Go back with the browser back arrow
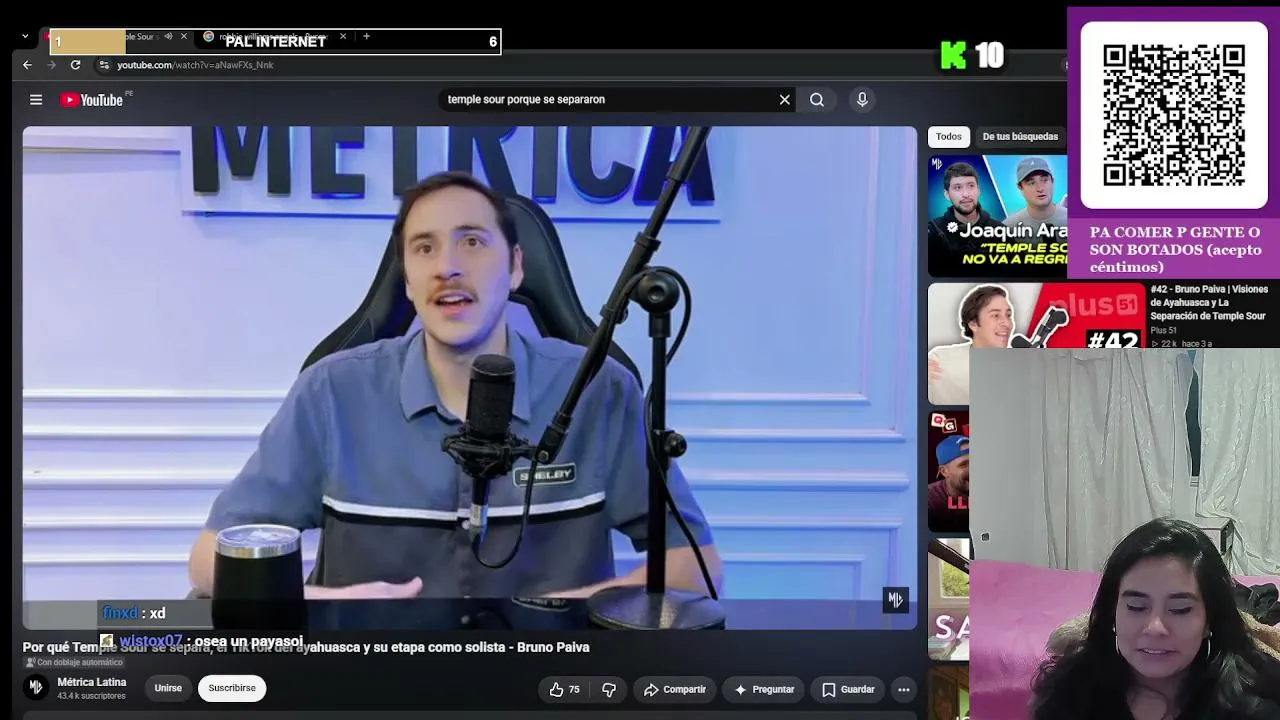Viewport: 1280px width, 720px height. [27, 65]
